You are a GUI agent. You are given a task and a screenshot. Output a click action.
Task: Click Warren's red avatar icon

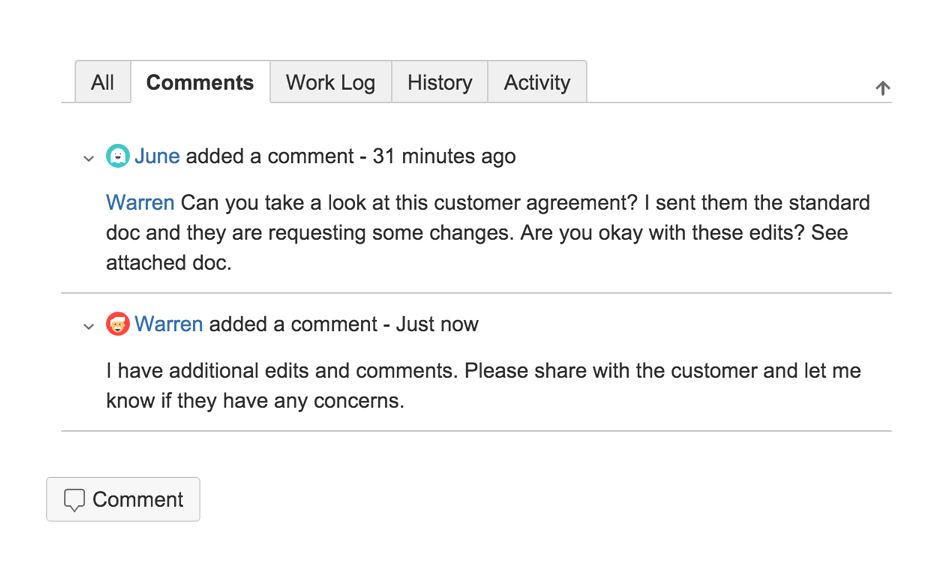click(x=118, y=324)
